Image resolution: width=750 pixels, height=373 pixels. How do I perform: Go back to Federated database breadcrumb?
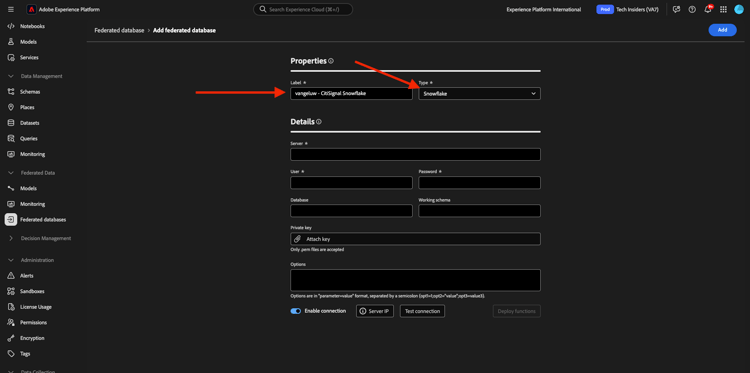click(x=119, y=30)
